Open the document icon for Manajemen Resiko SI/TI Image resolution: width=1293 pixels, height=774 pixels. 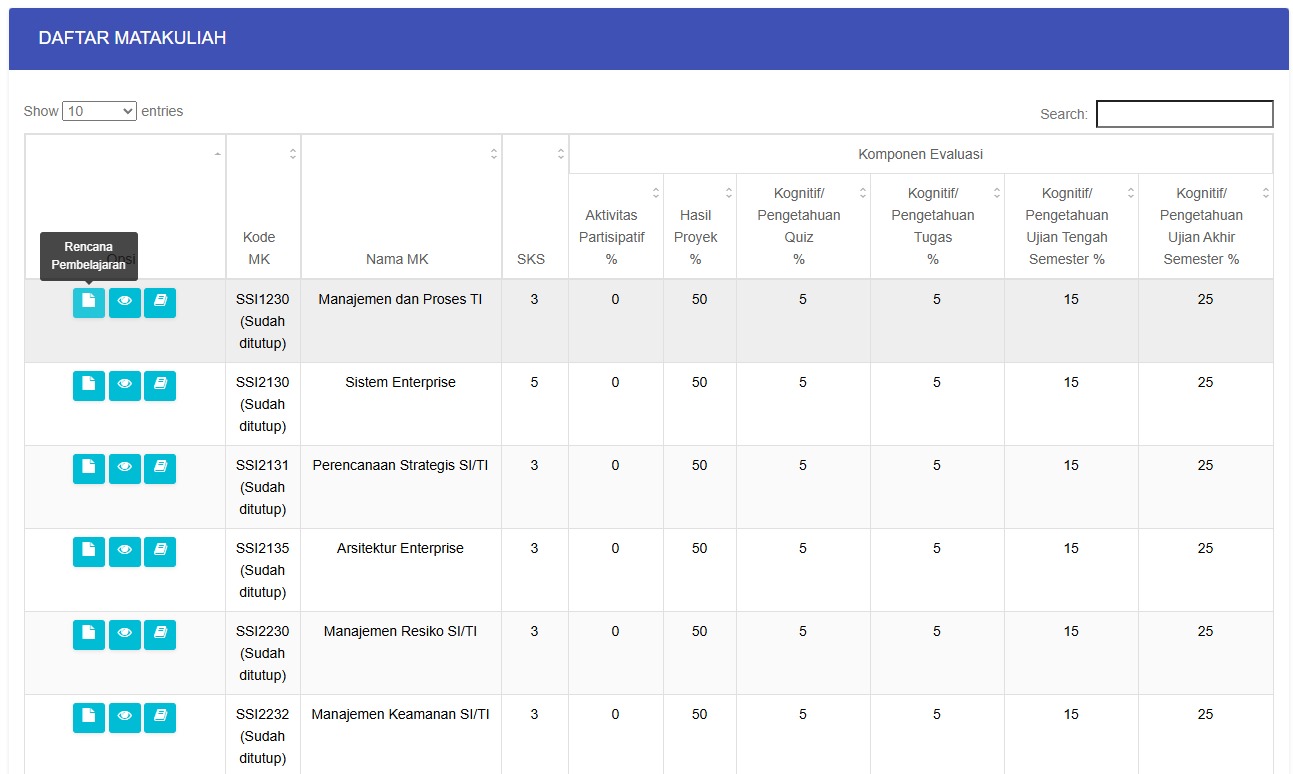89,635
